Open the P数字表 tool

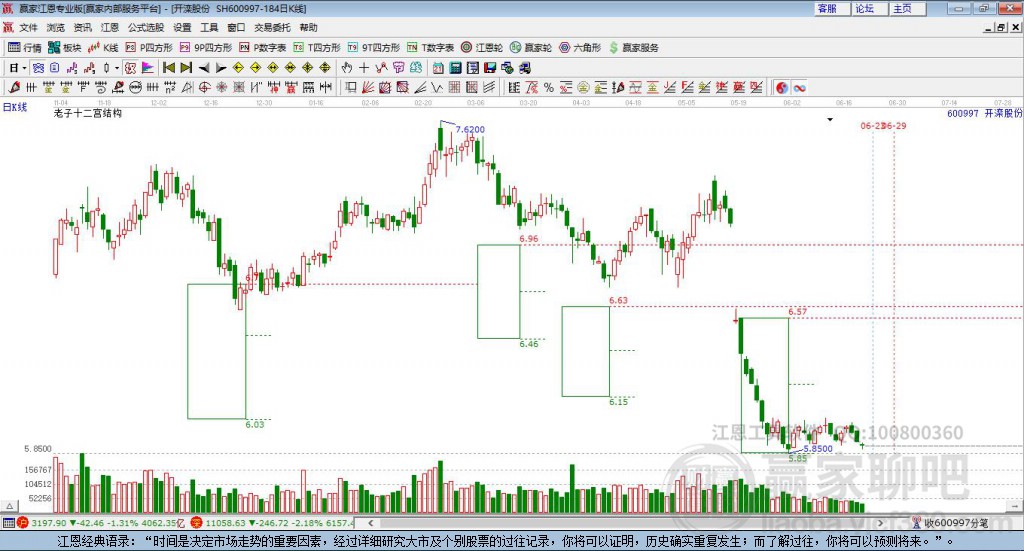(x=263, y=48)
